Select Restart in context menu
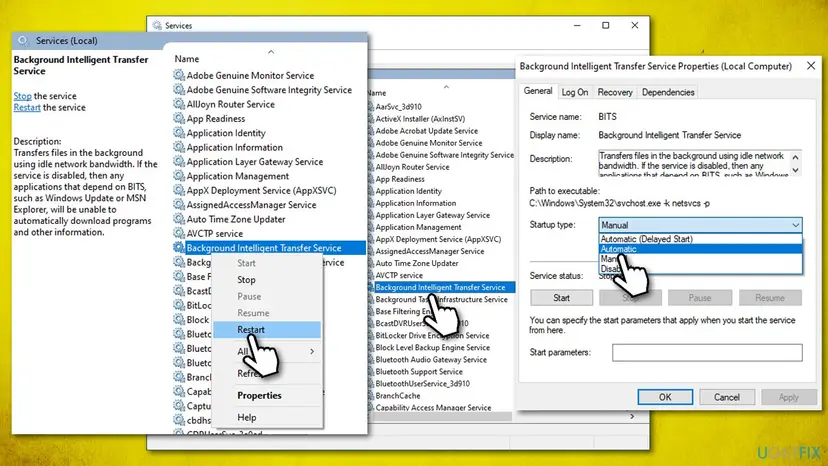Viewport: 828px width, 466px height. pos(267,330)
